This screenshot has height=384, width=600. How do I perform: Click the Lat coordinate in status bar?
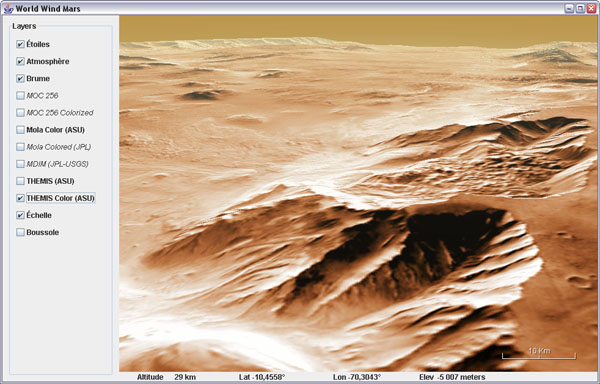[x=262, y=377]
